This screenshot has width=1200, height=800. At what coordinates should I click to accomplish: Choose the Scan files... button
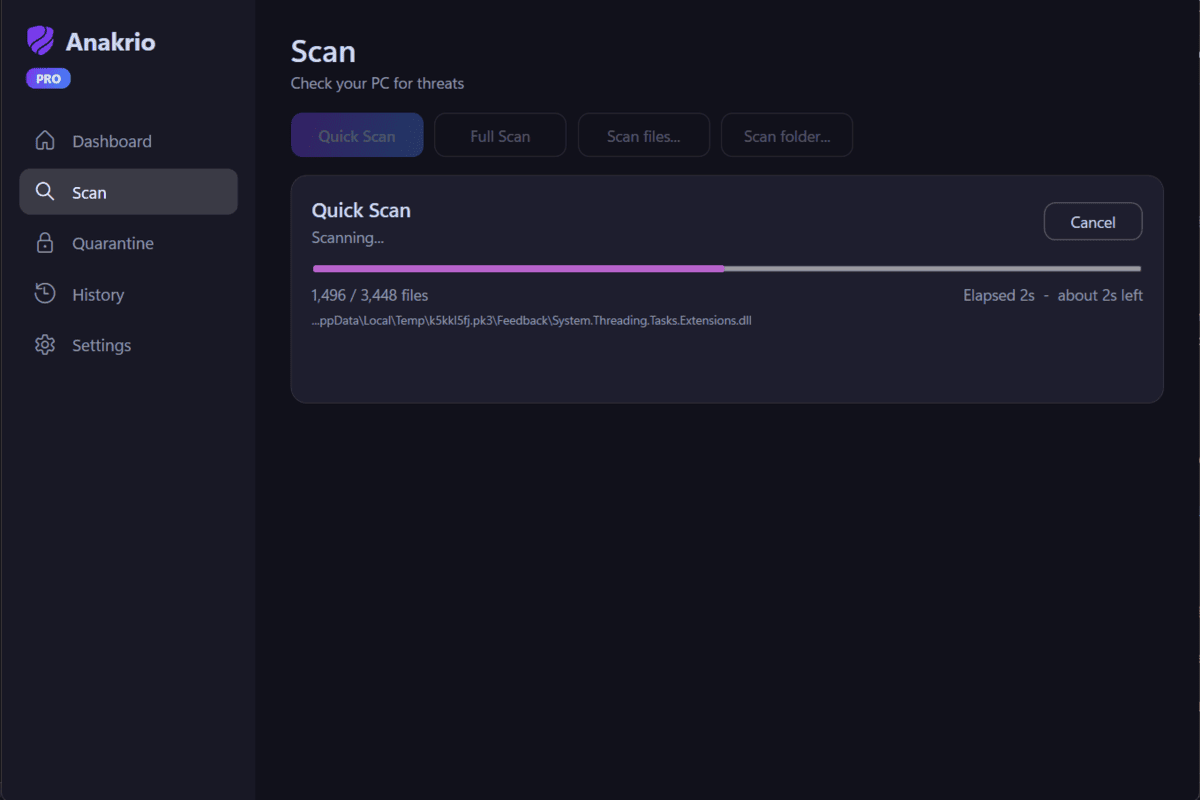[x=644, y=135]
